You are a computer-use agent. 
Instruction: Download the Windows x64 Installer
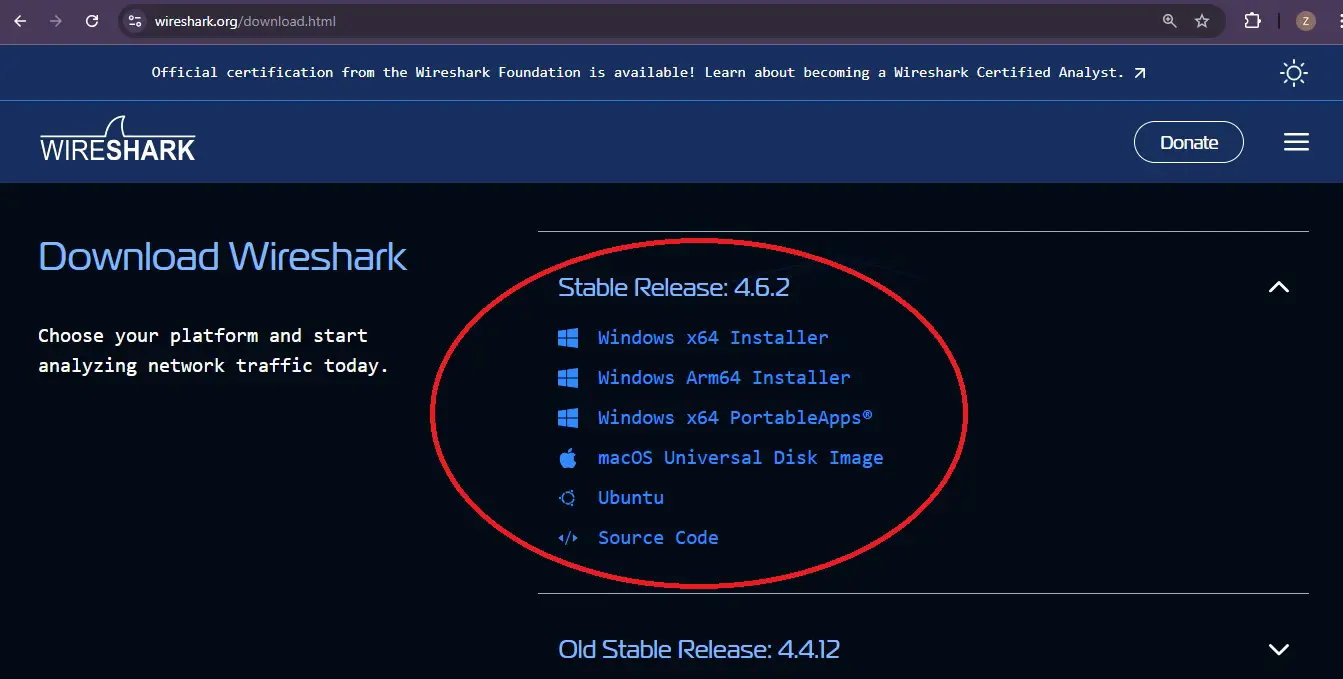tap(712, 338)
